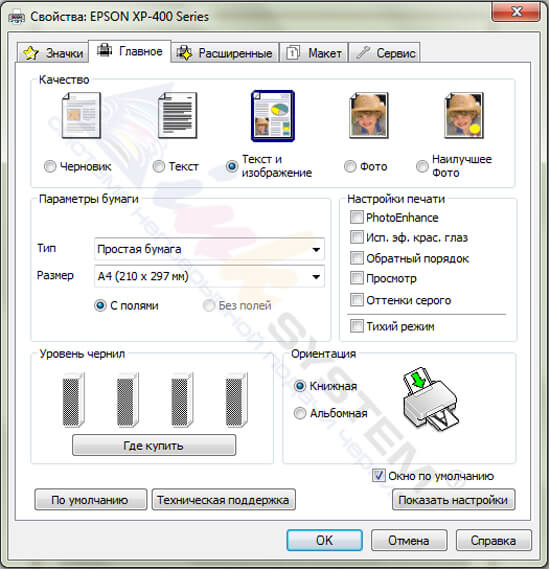Click the first ink cartridge level bar
The image size is (550, 570).
click(x=73, y=399)
